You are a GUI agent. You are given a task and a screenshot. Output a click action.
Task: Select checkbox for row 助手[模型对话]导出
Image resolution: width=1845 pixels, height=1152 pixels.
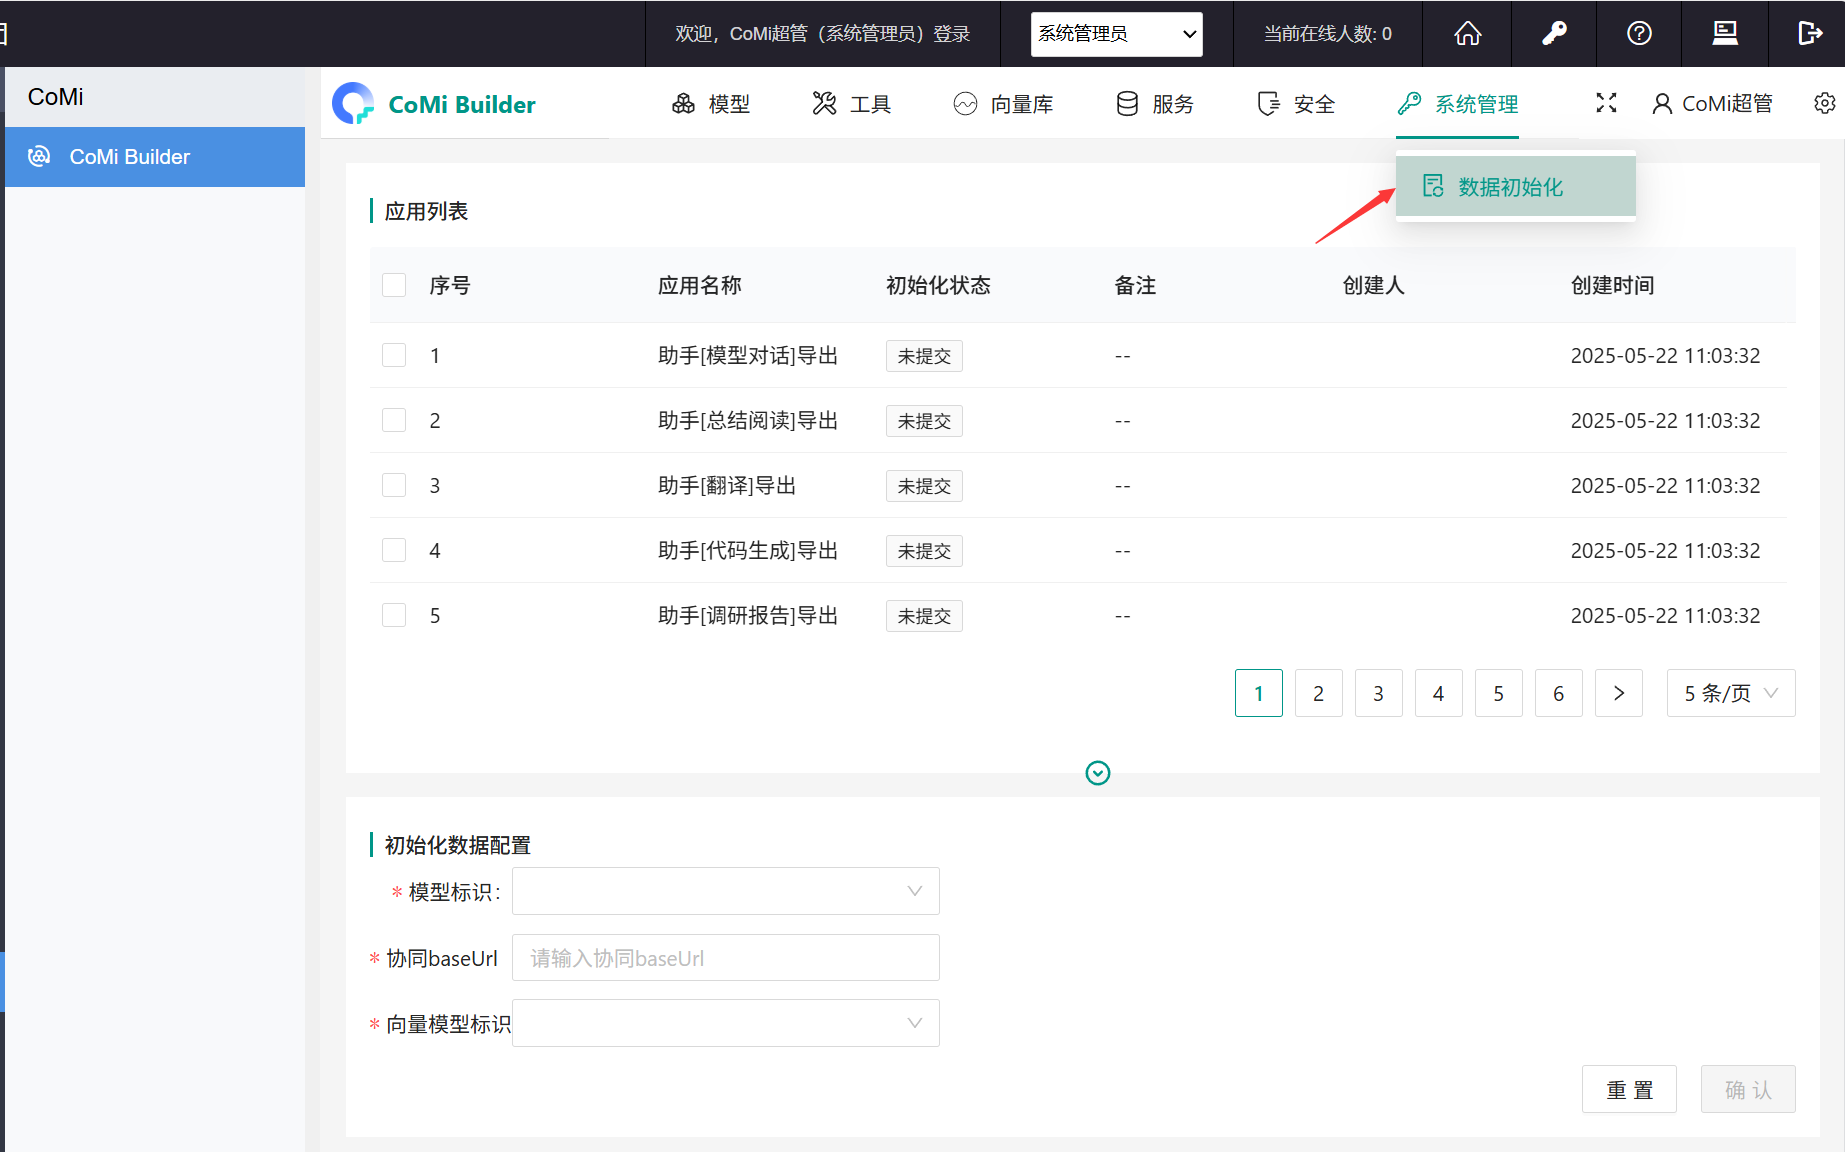tap(394, 355)
